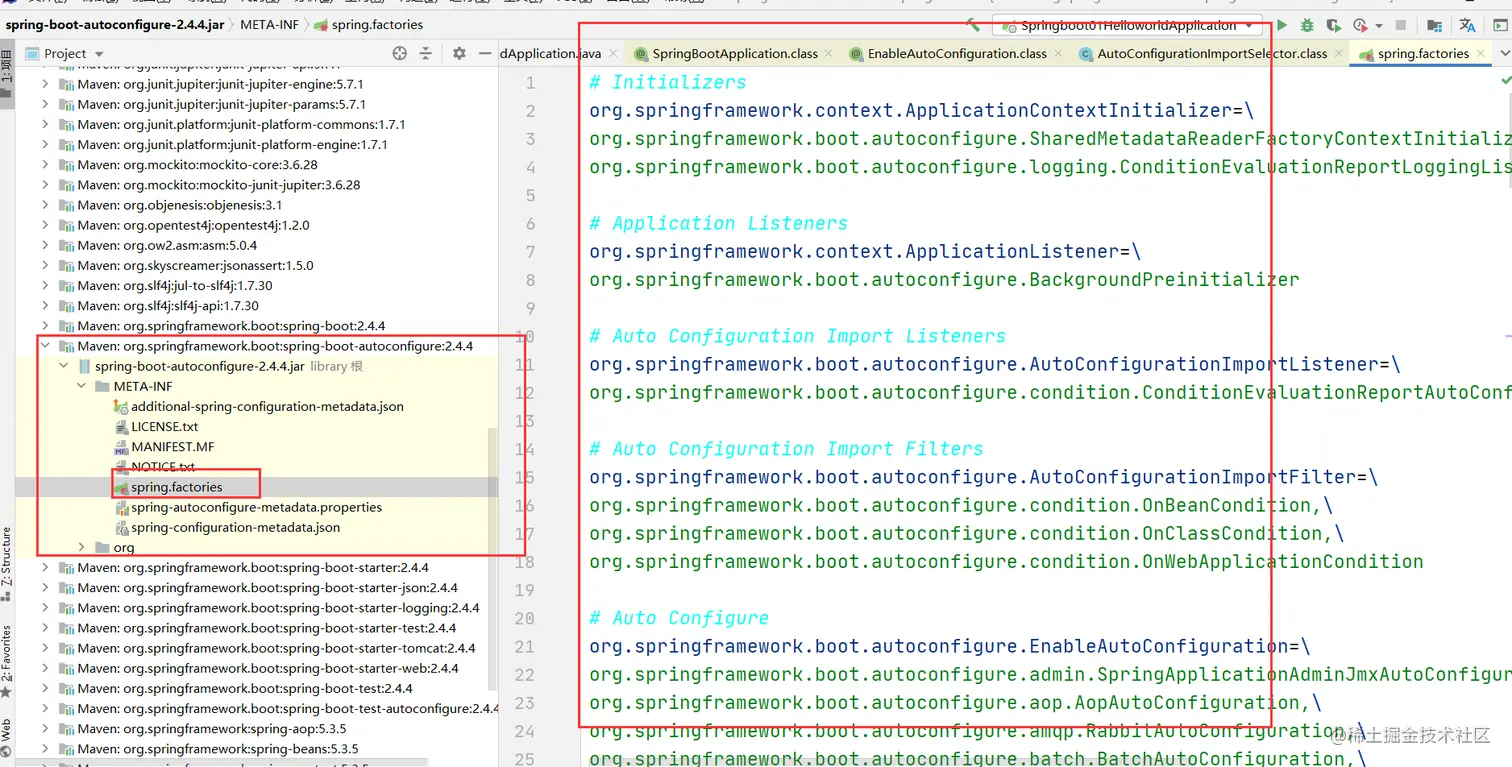Select Maven junit-jupiter-engine:5.7.1 library
Image resolution: width=1512 pixels, height=767 pixels.
[220, 84]
